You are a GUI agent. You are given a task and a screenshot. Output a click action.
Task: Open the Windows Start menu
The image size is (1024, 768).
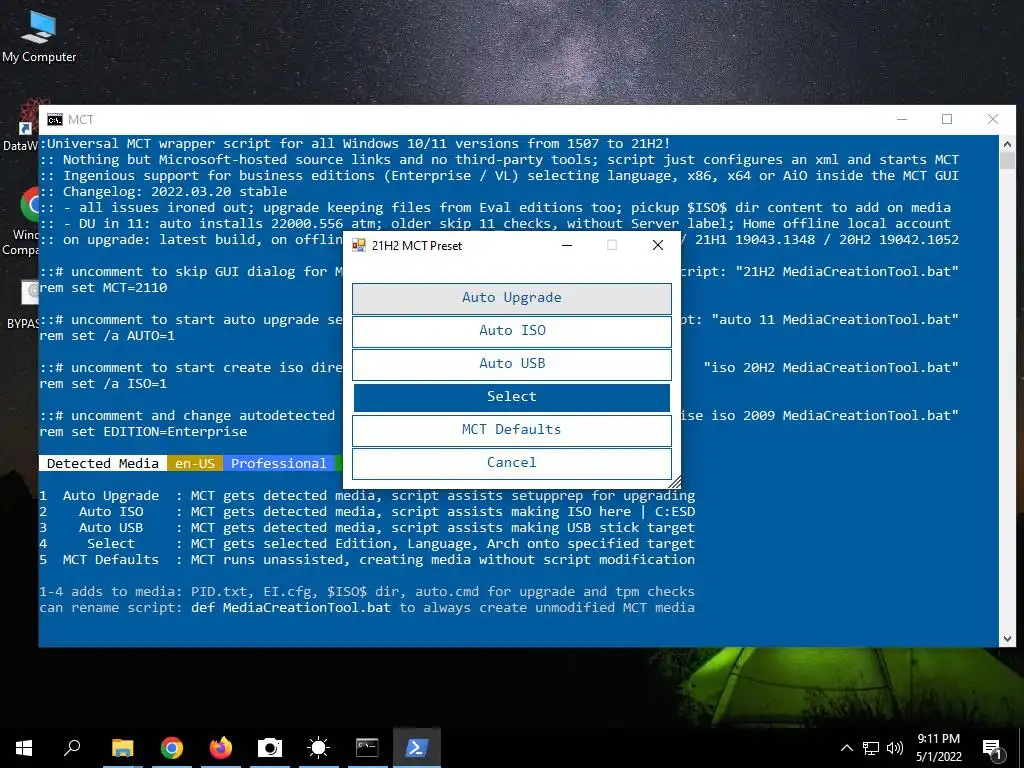pos(24,748)
